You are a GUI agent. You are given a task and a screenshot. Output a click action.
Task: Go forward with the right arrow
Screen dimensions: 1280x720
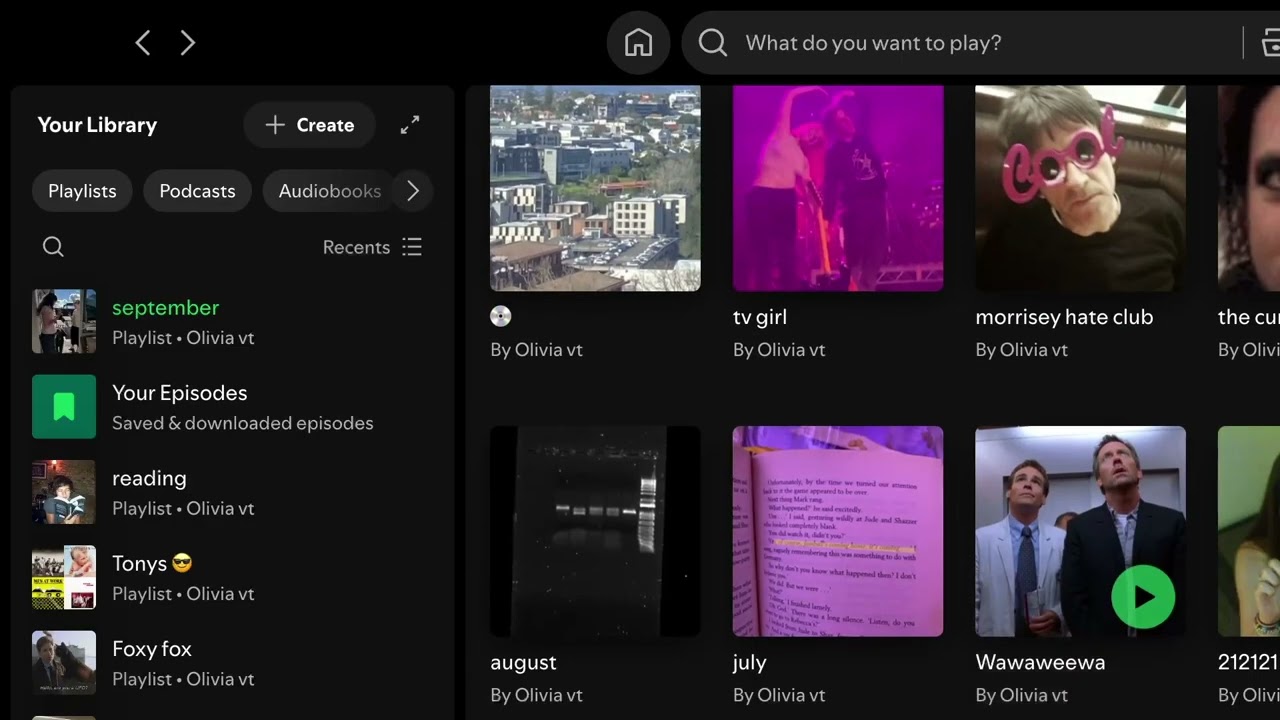[188, 42]
